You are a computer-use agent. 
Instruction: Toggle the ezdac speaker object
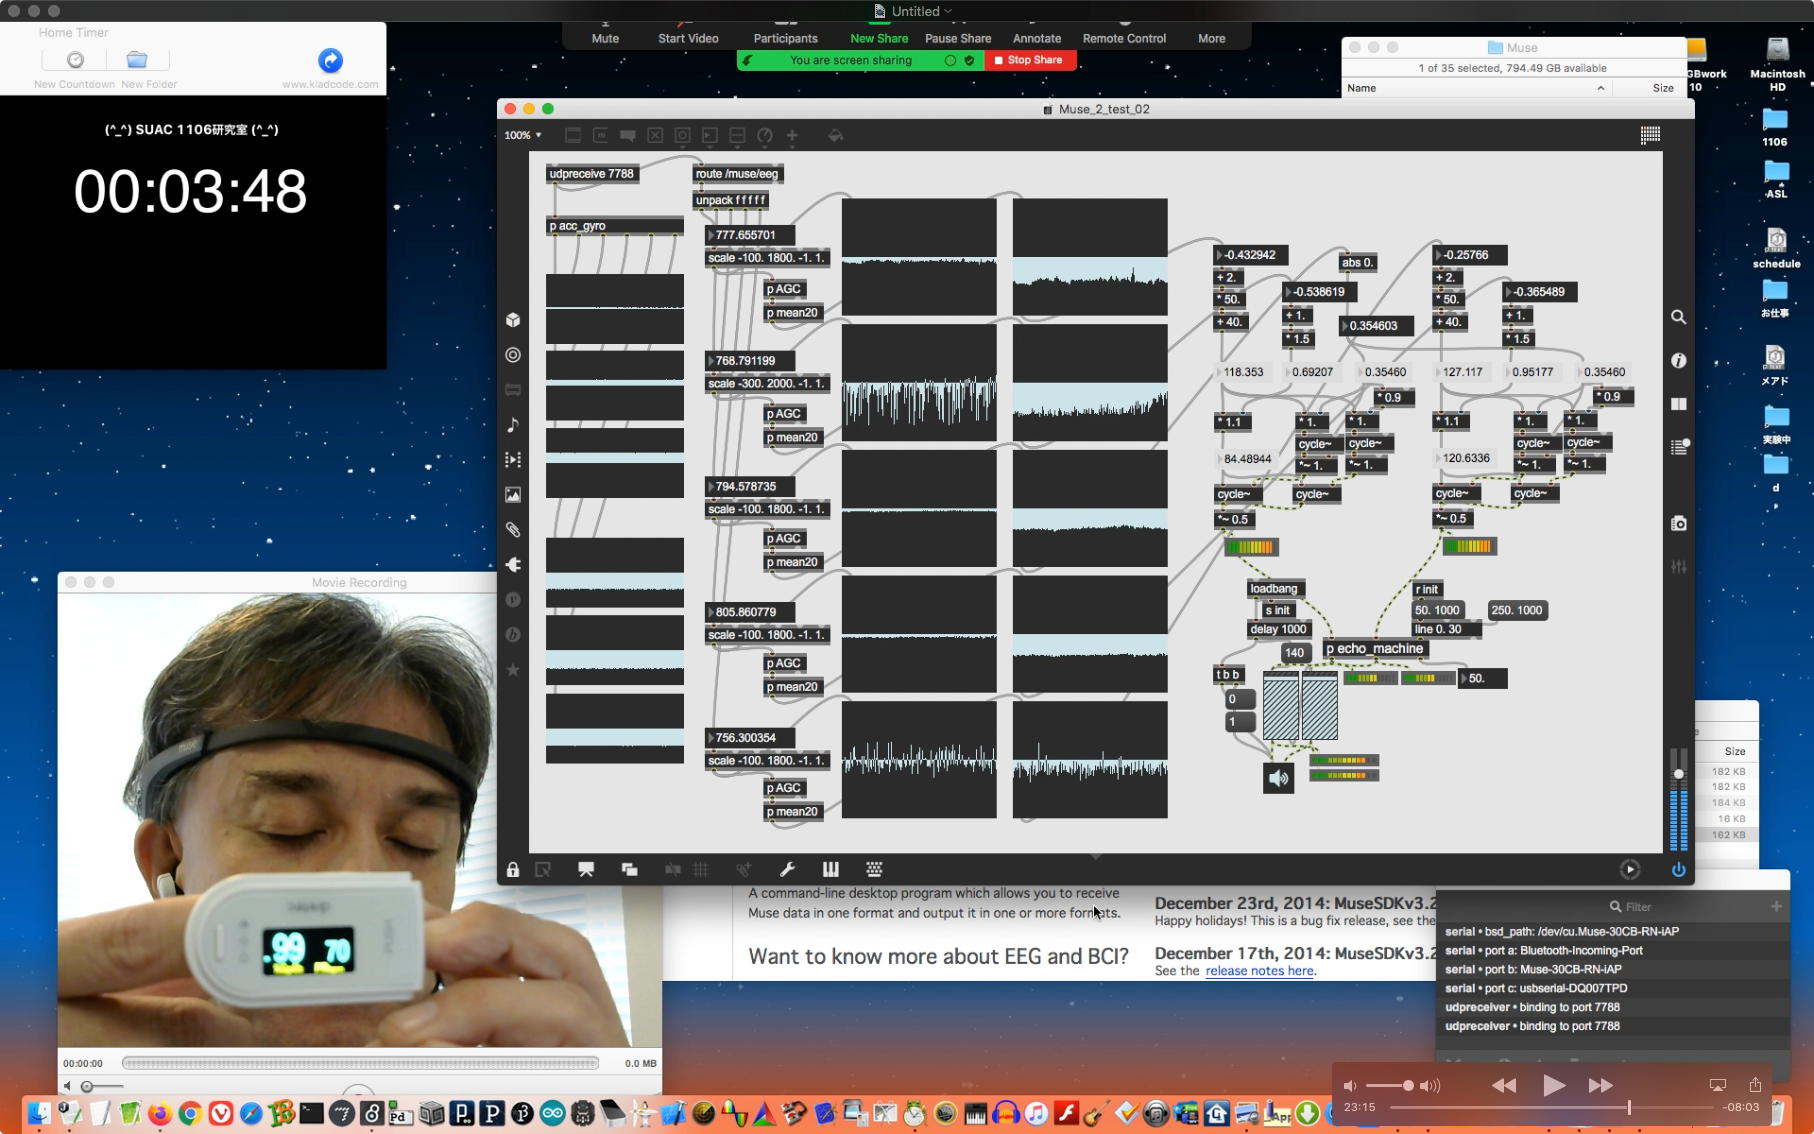click(1278, 778)
